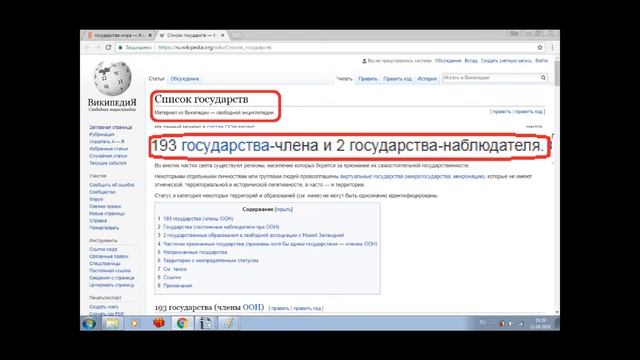Screen dimensions: 640x360
Task: Open 'Ссылки сюда' tools link
Action: point(103,249)
